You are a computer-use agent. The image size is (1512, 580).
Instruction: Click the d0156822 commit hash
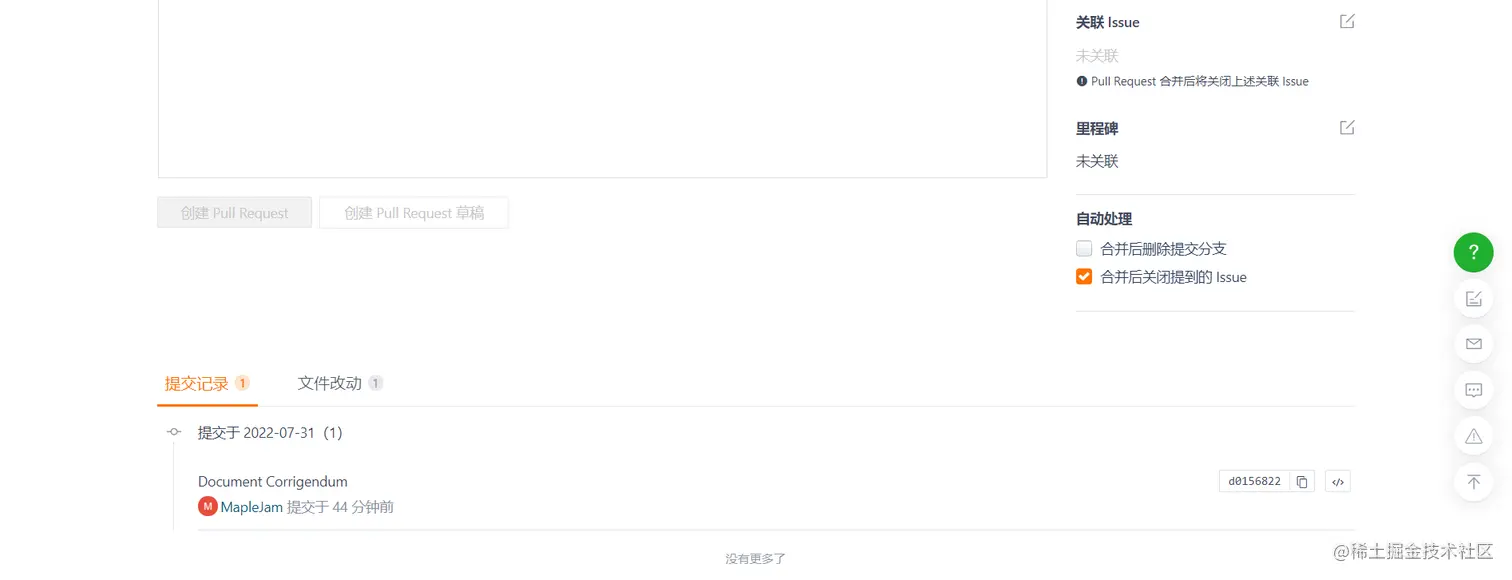click(x=1254, y=481)
